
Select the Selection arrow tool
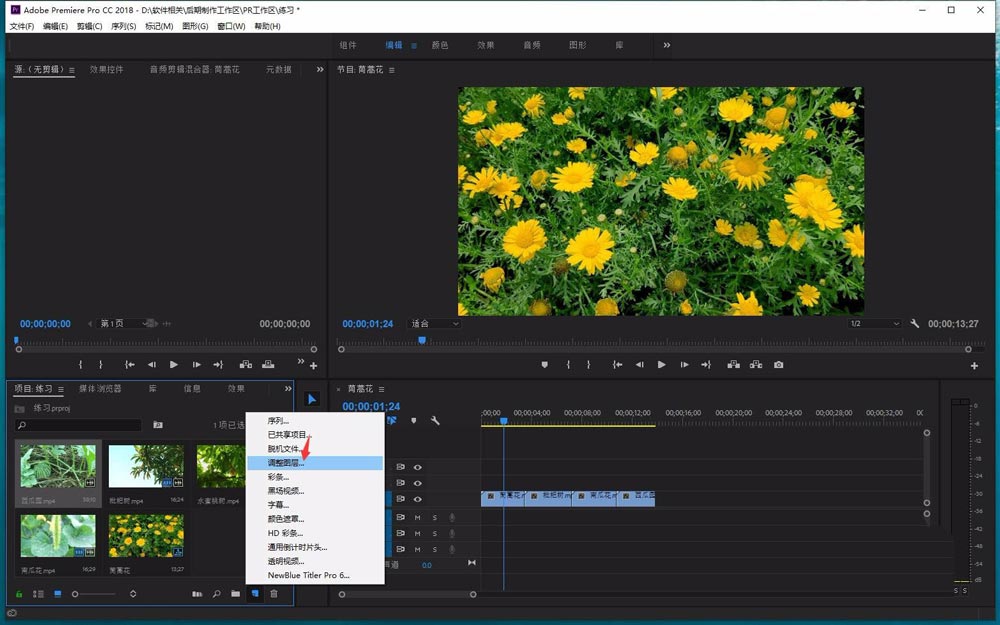point(312,399)
